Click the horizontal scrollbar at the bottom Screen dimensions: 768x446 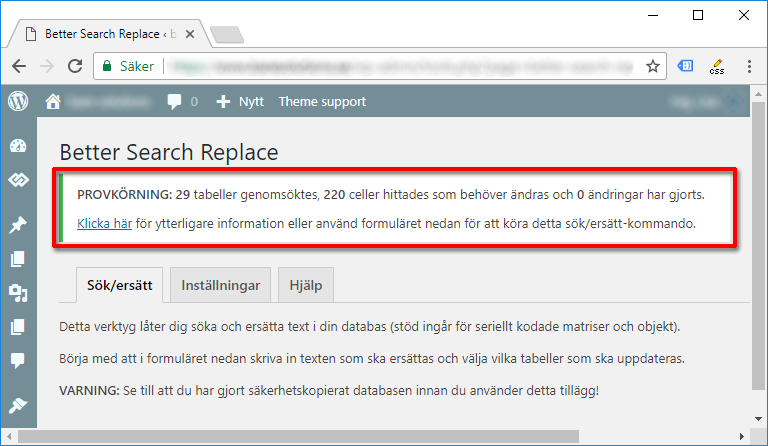pyautogui.click(x=380, y=436)
